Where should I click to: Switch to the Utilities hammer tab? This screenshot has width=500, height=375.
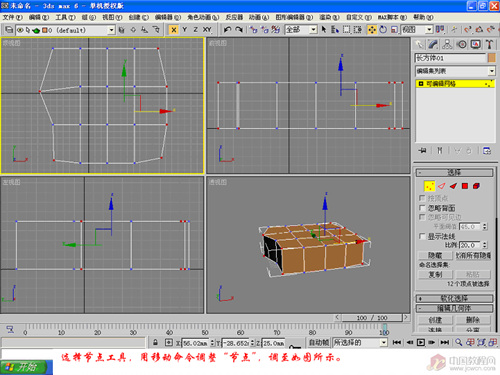[489, 44]
